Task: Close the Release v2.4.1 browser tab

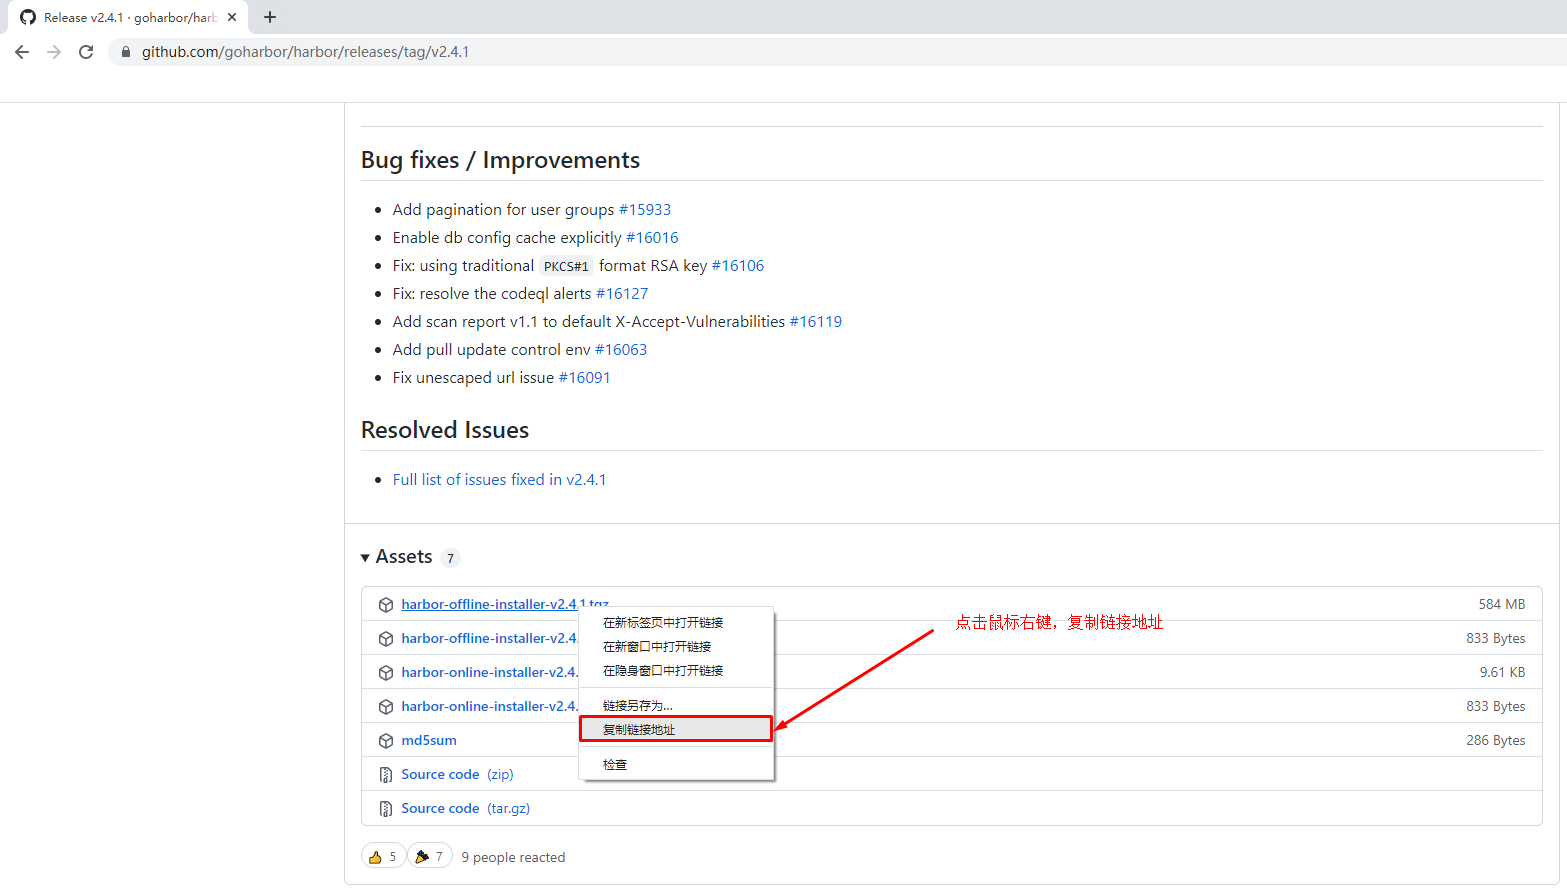Action: [x=232, y=17]
